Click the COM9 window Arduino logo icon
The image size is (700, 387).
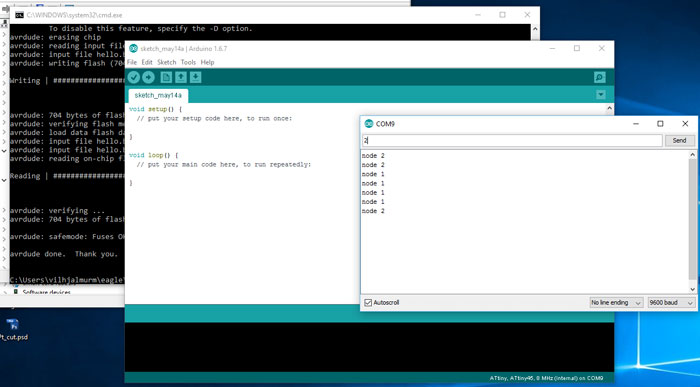tap(369, 124)
